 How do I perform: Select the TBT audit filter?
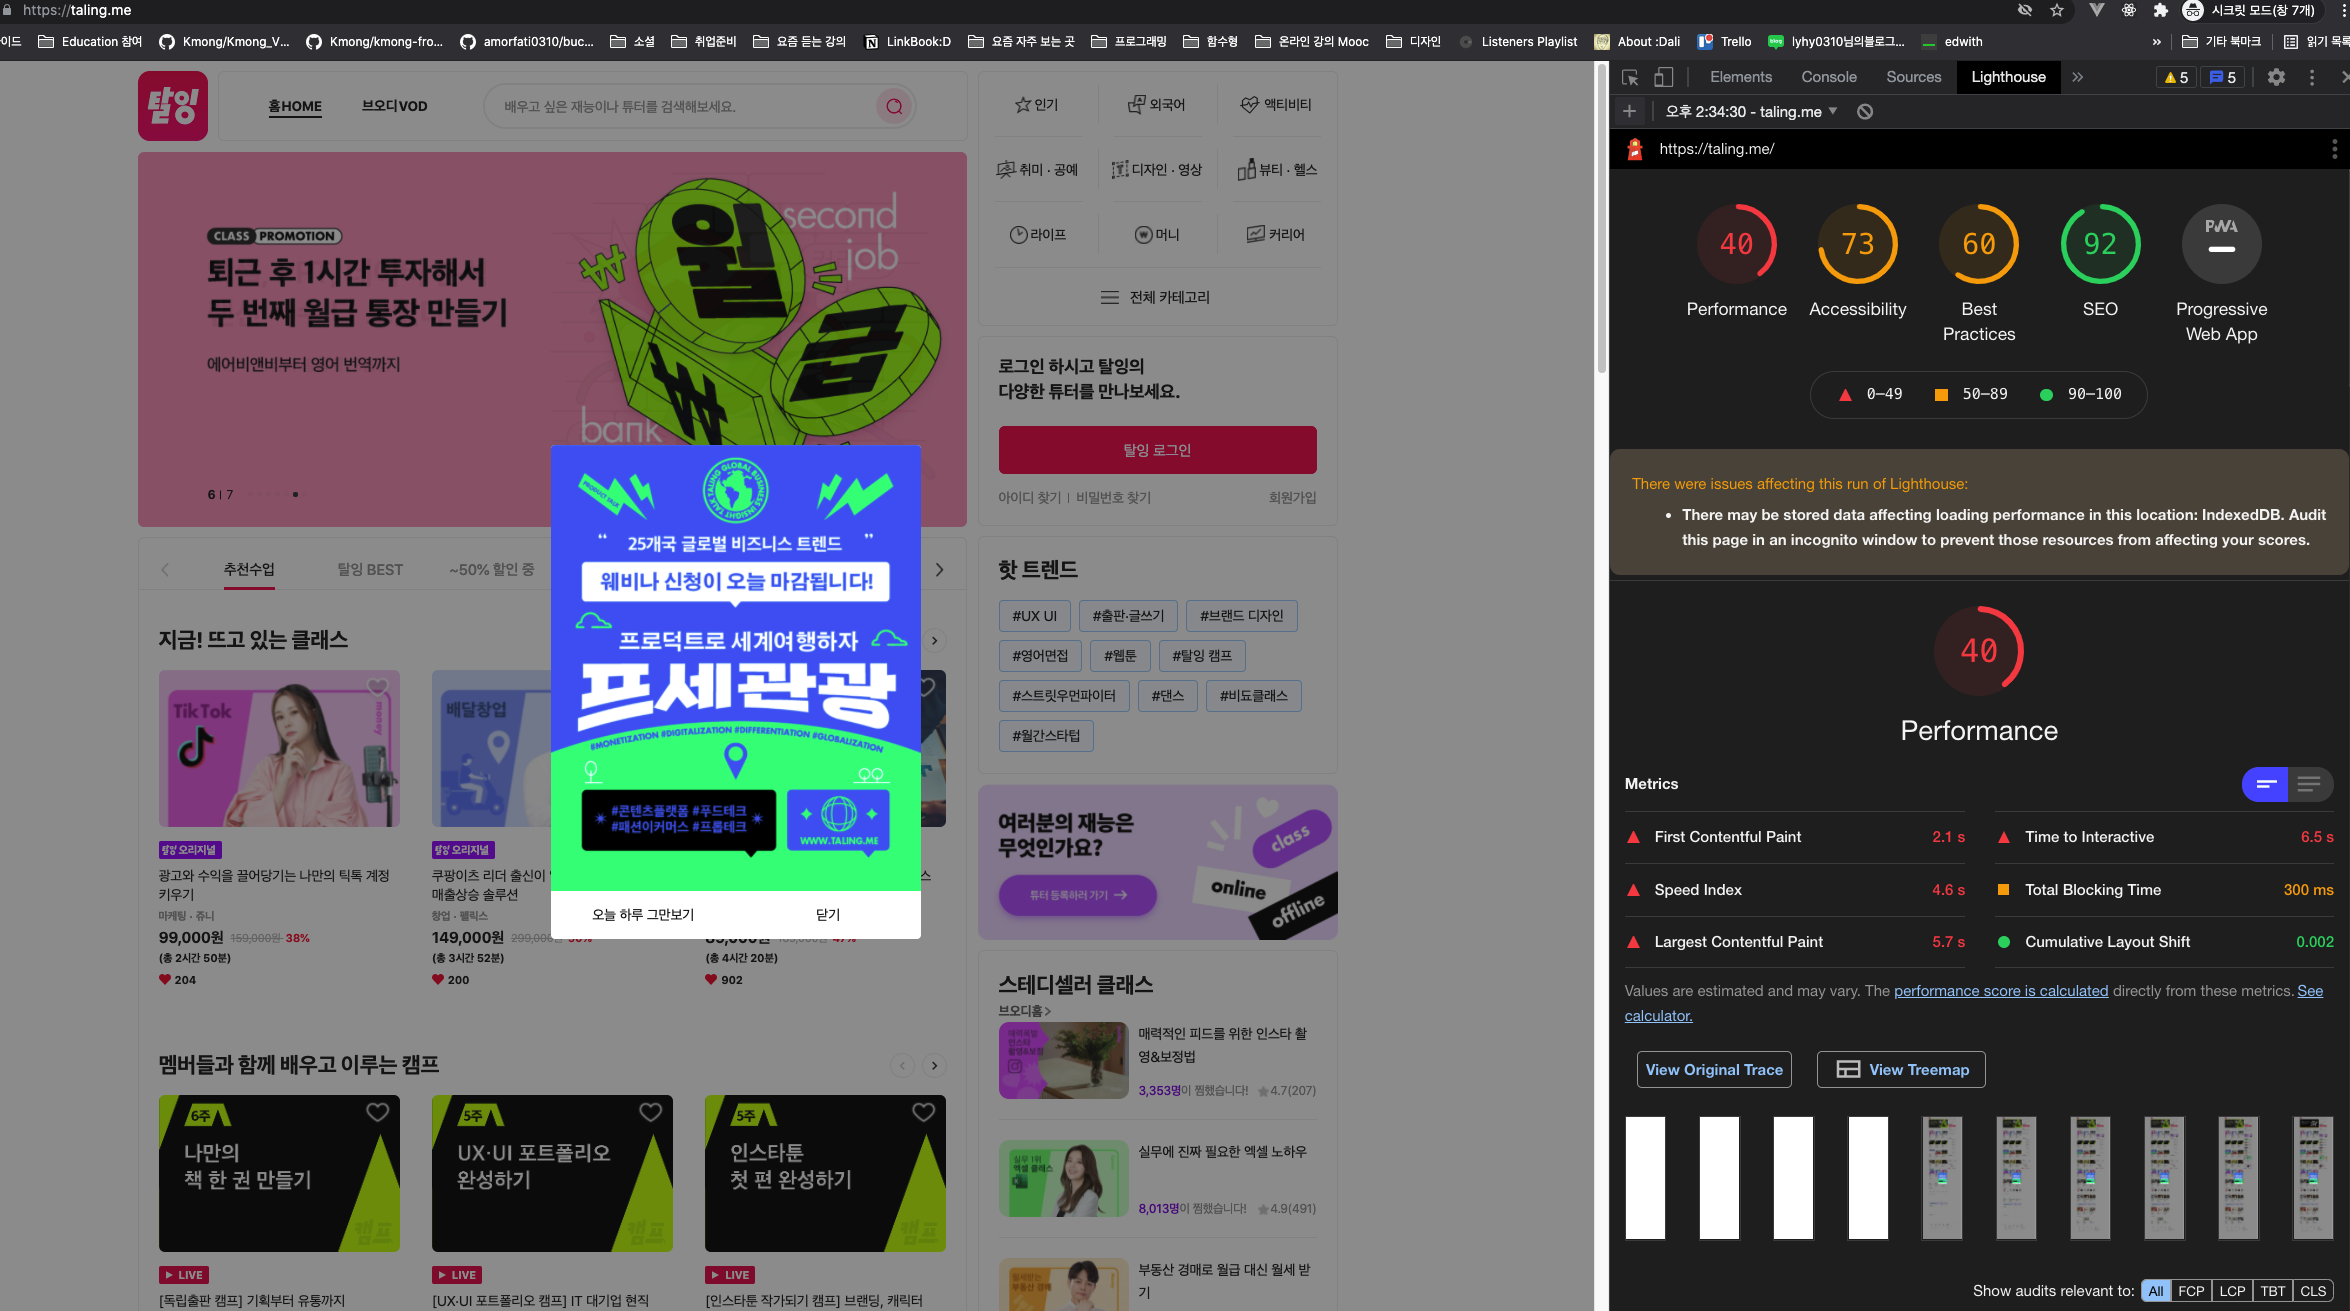click(2273, 1291)
